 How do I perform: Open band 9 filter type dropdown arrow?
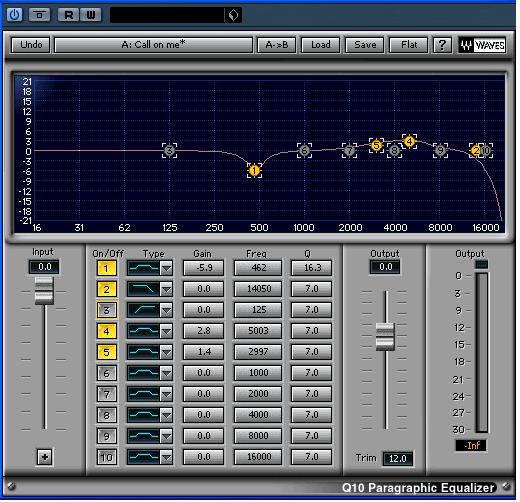coord(166,436)
